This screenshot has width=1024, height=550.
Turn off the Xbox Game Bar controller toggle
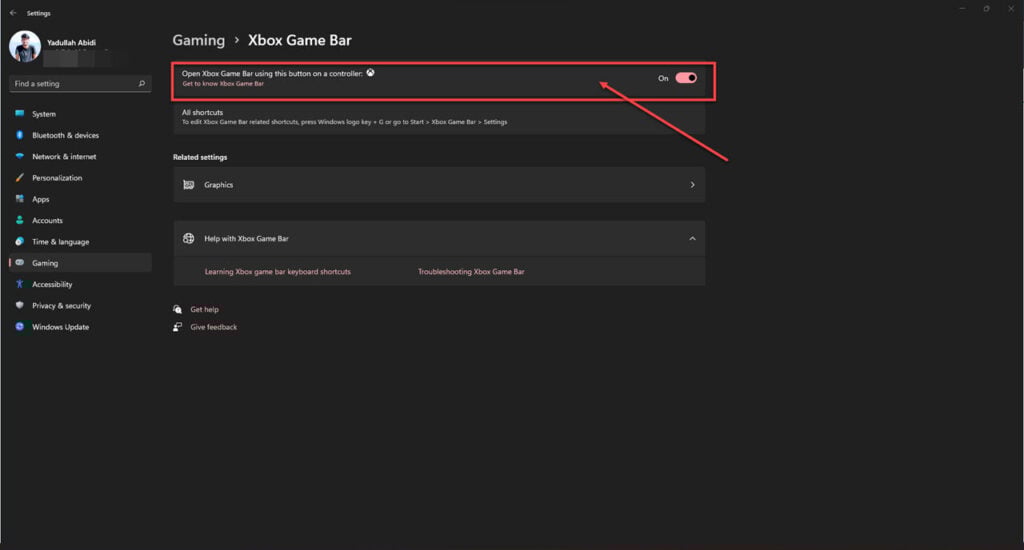(686, 78)
